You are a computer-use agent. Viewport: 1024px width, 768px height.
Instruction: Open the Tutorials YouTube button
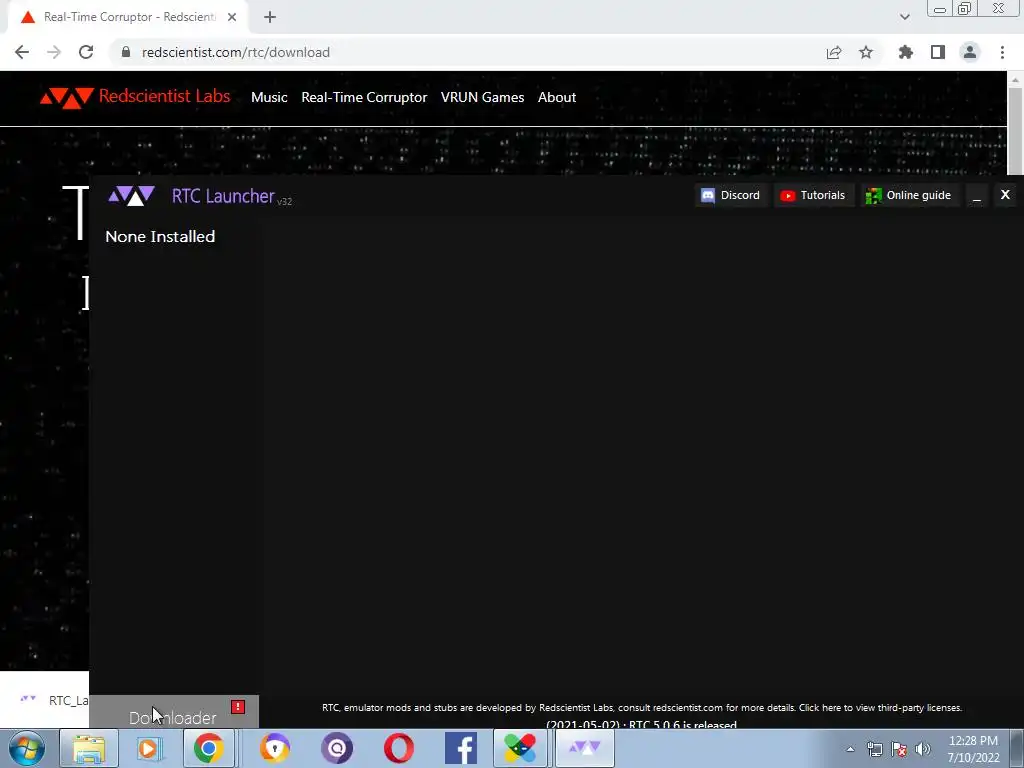814,195
